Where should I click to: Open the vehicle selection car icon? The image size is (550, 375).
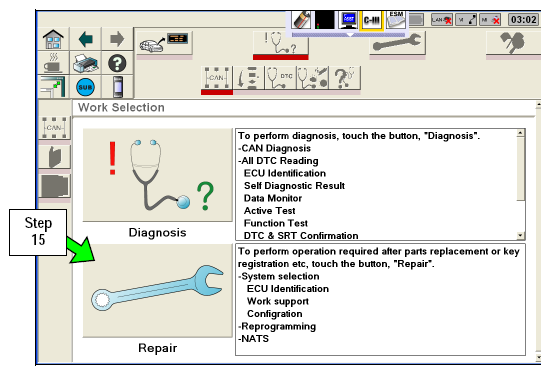click(164, 43)
